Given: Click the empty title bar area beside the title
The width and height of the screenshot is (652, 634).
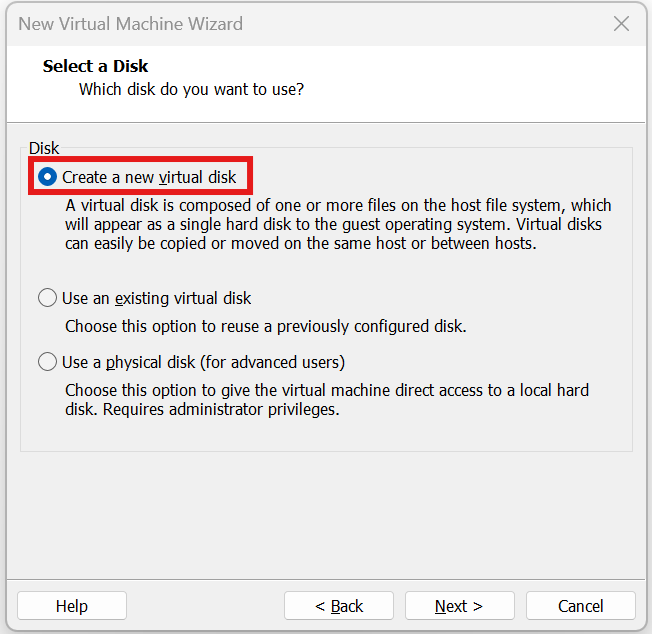Looking at the screenshot, I should pyautogui.click(x=420, y=24).
